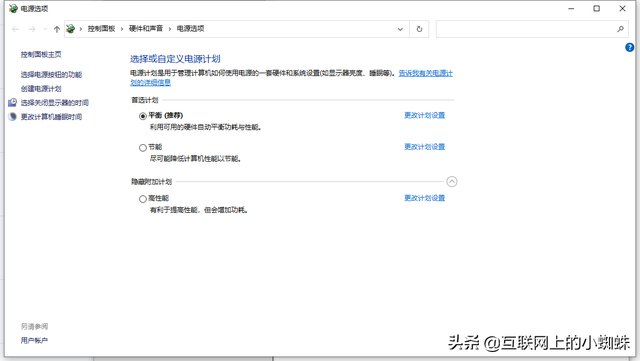Open 创建电源计划 sidebar link
The width and height of the screenshot is (640, 361).
point(41,89)
